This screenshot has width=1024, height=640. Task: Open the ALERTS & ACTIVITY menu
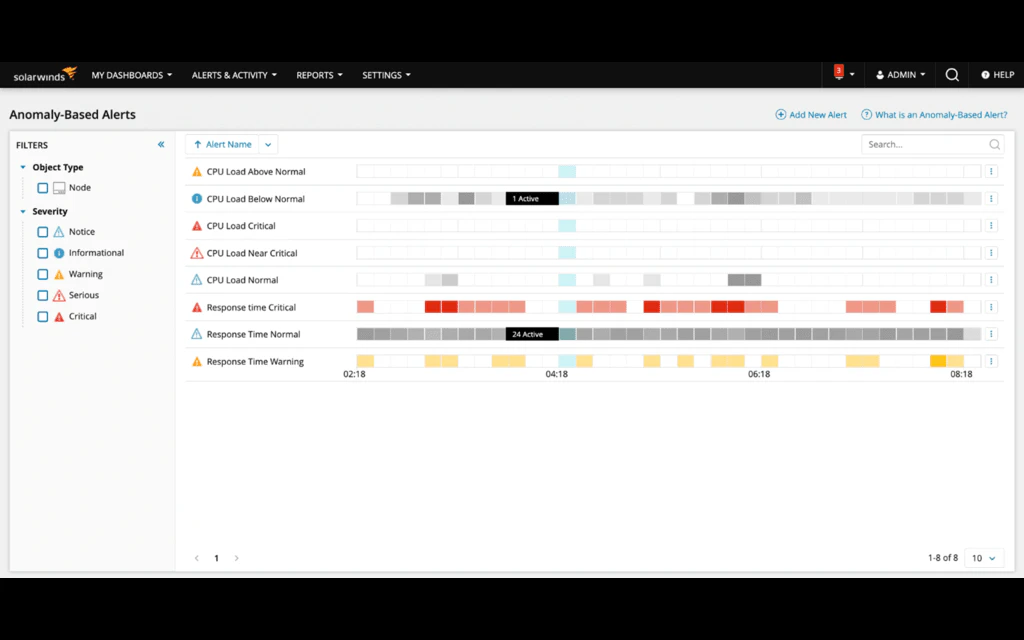(233, 74)
